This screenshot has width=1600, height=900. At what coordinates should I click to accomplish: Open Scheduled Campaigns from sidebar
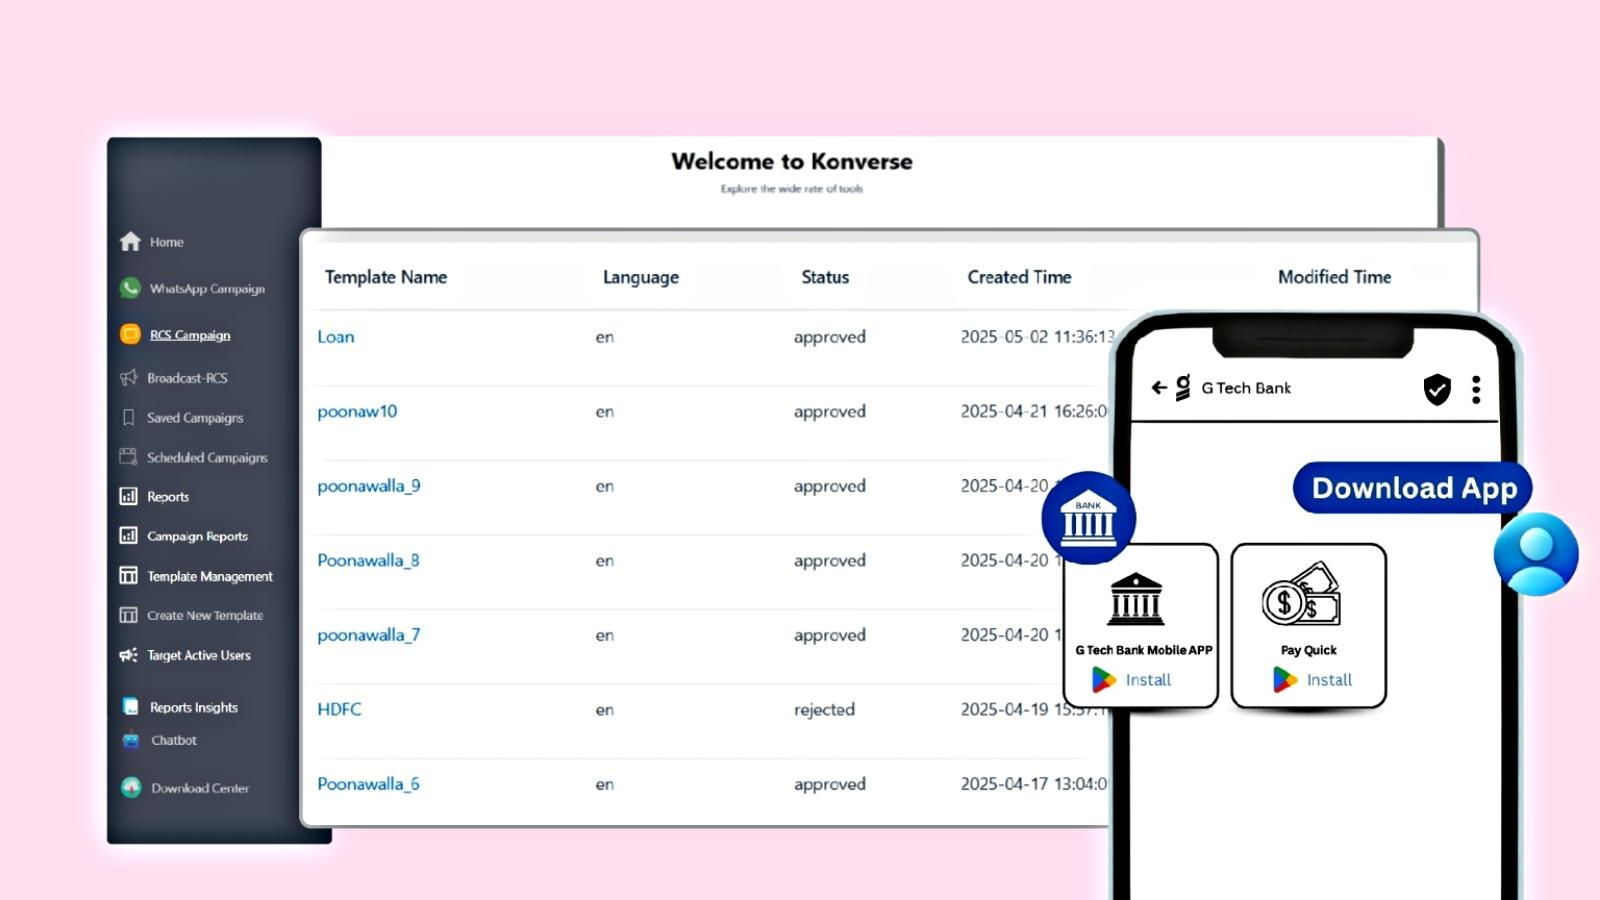(207, 457)
